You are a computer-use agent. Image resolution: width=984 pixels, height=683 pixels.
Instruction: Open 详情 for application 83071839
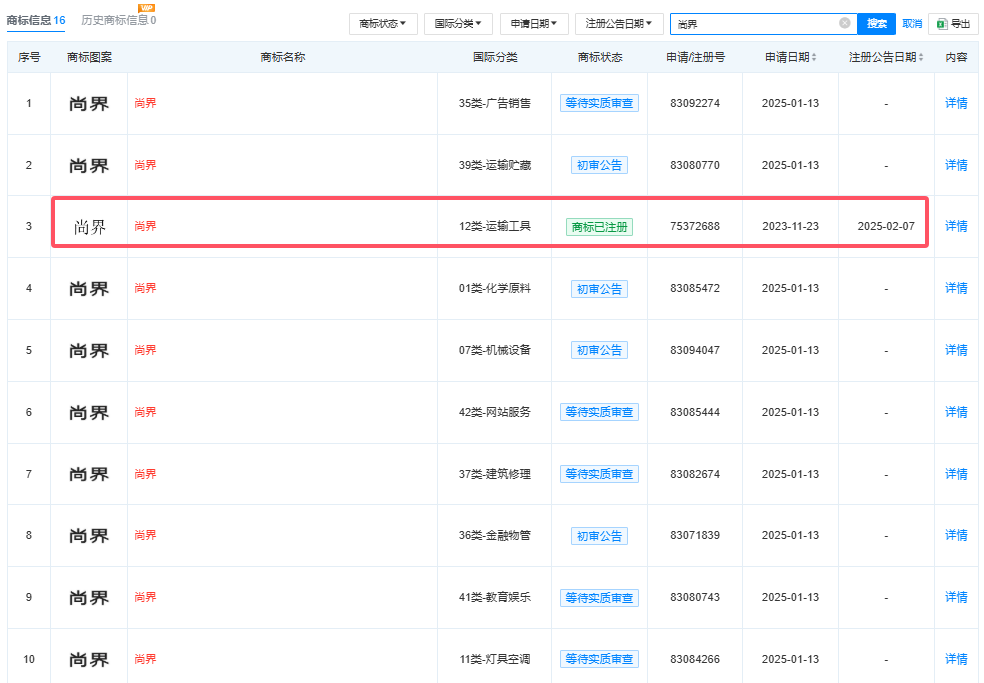(x=956, y=535)
